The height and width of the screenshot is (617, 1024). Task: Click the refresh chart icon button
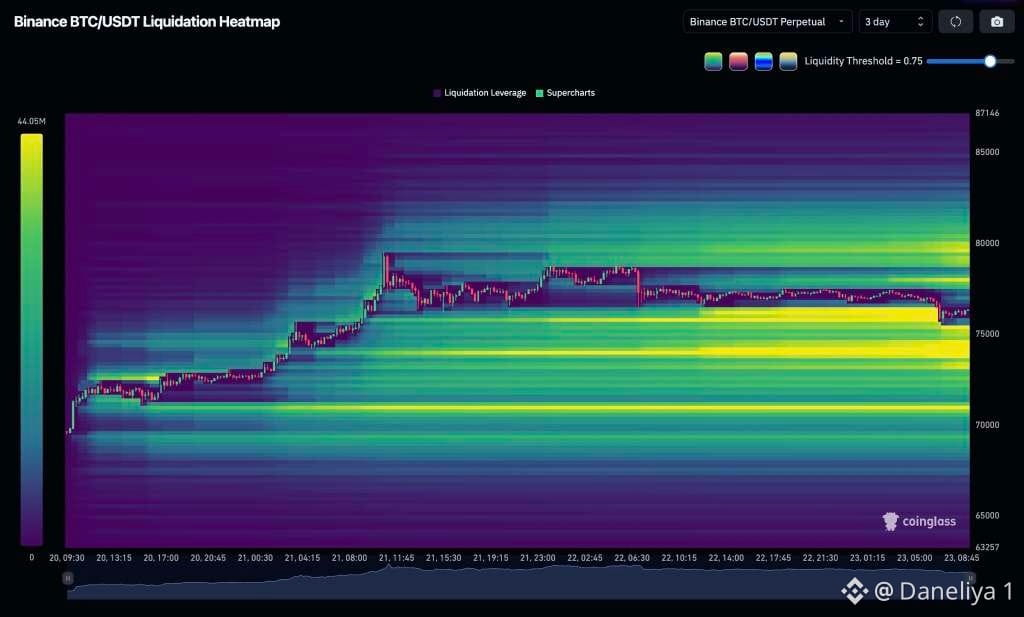coord(955,22)
